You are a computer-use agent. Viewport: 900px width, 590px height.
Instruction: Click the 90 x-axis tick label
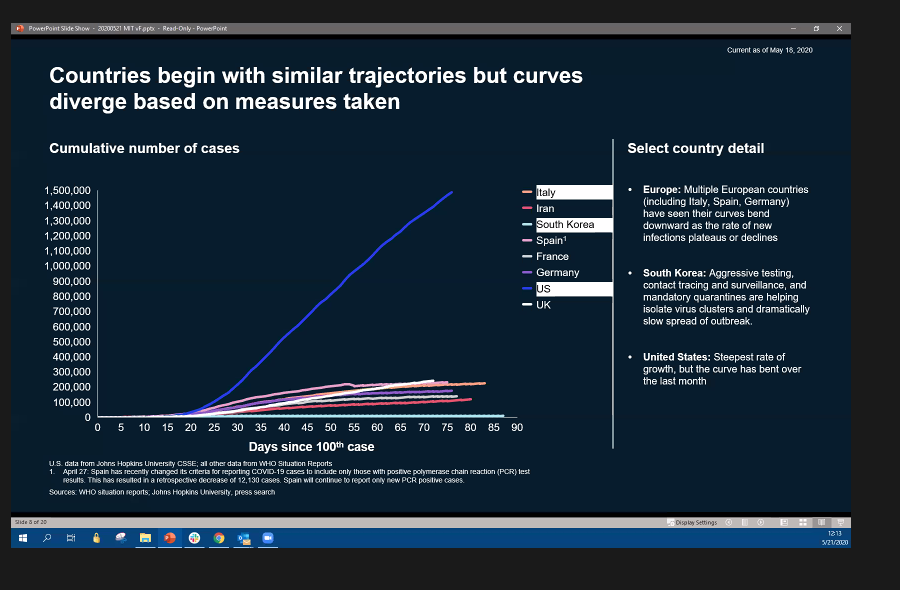pyautogui.click(x=517, y=428)
